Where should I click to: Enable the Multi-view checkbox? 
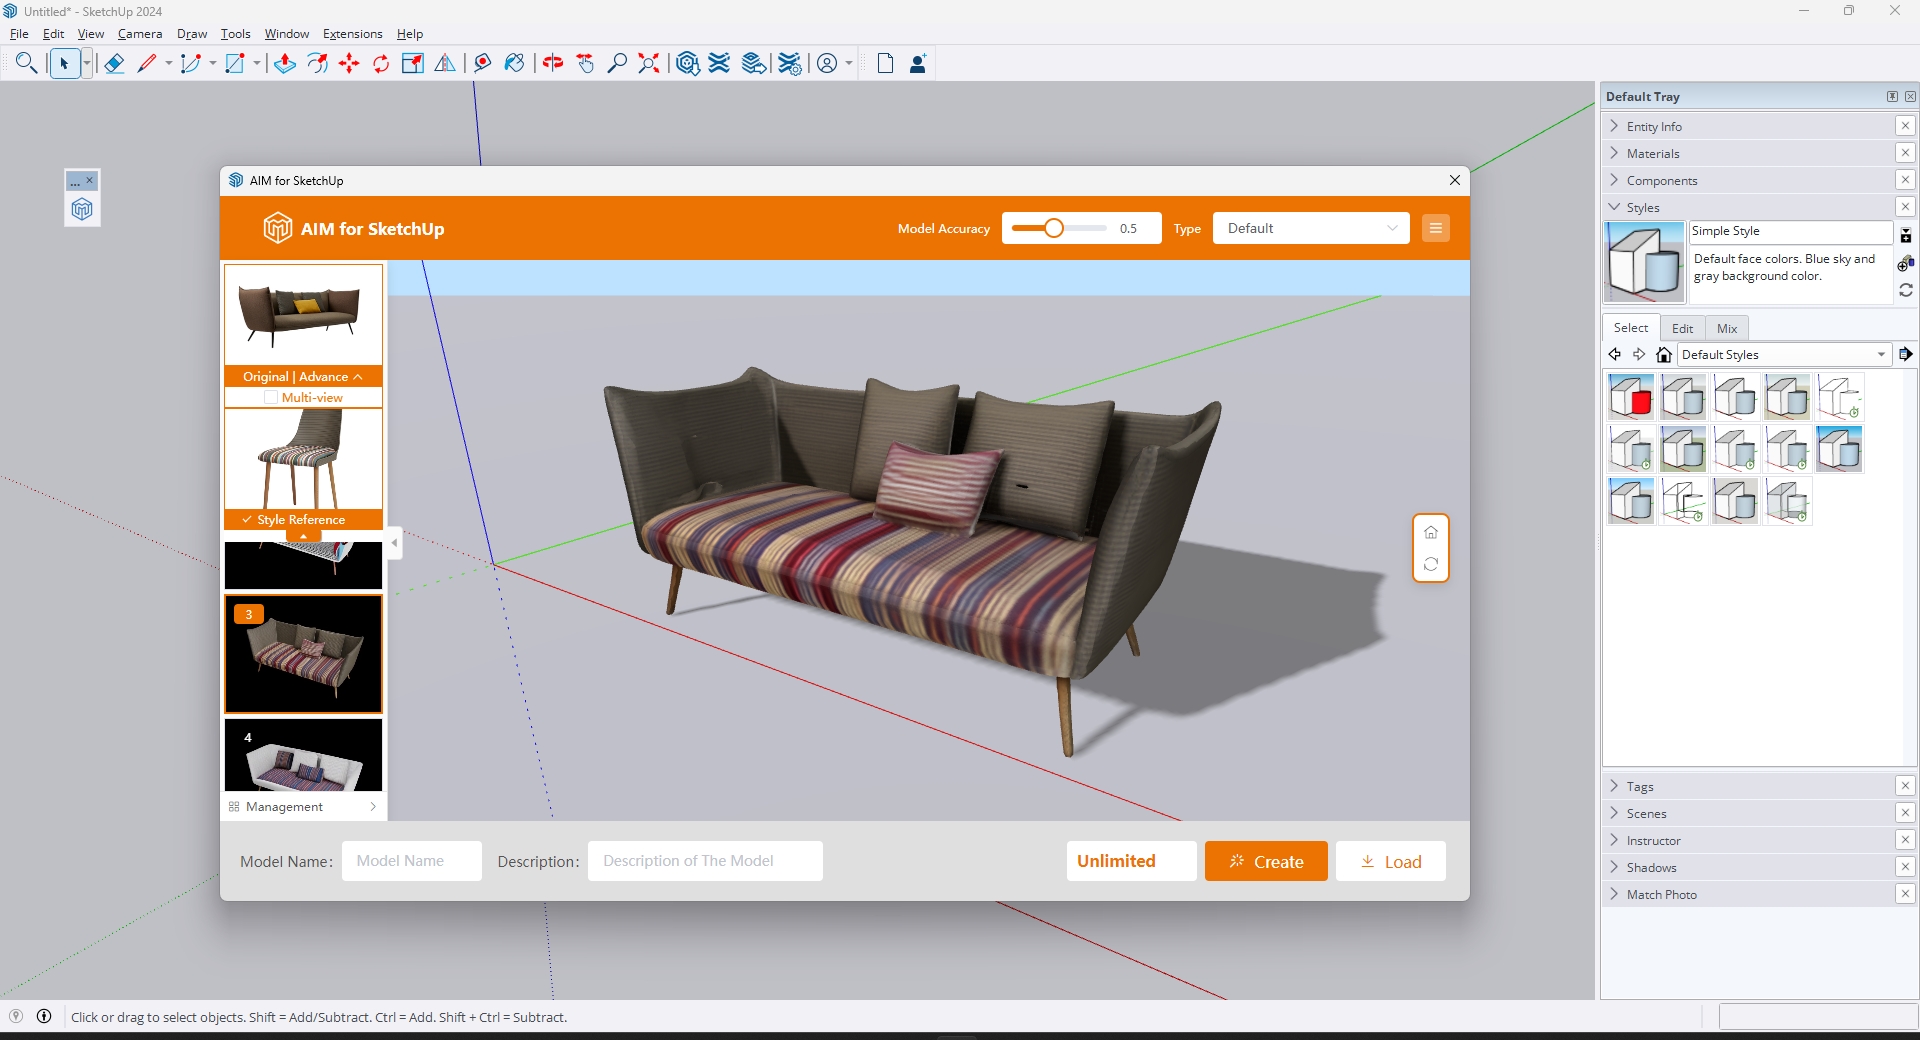tap(271, 398)
